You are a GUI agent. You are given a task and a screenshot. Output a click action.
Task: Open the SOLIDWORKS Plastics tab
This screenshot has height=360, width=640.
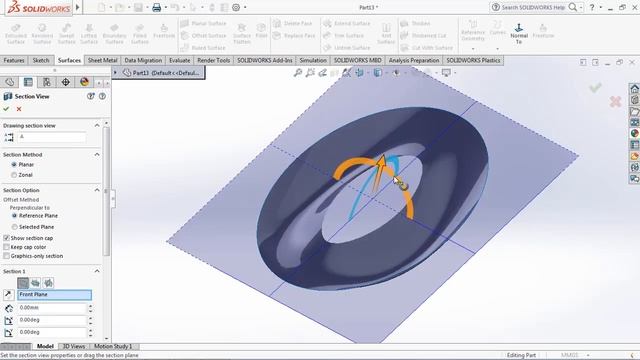point(473,60)
